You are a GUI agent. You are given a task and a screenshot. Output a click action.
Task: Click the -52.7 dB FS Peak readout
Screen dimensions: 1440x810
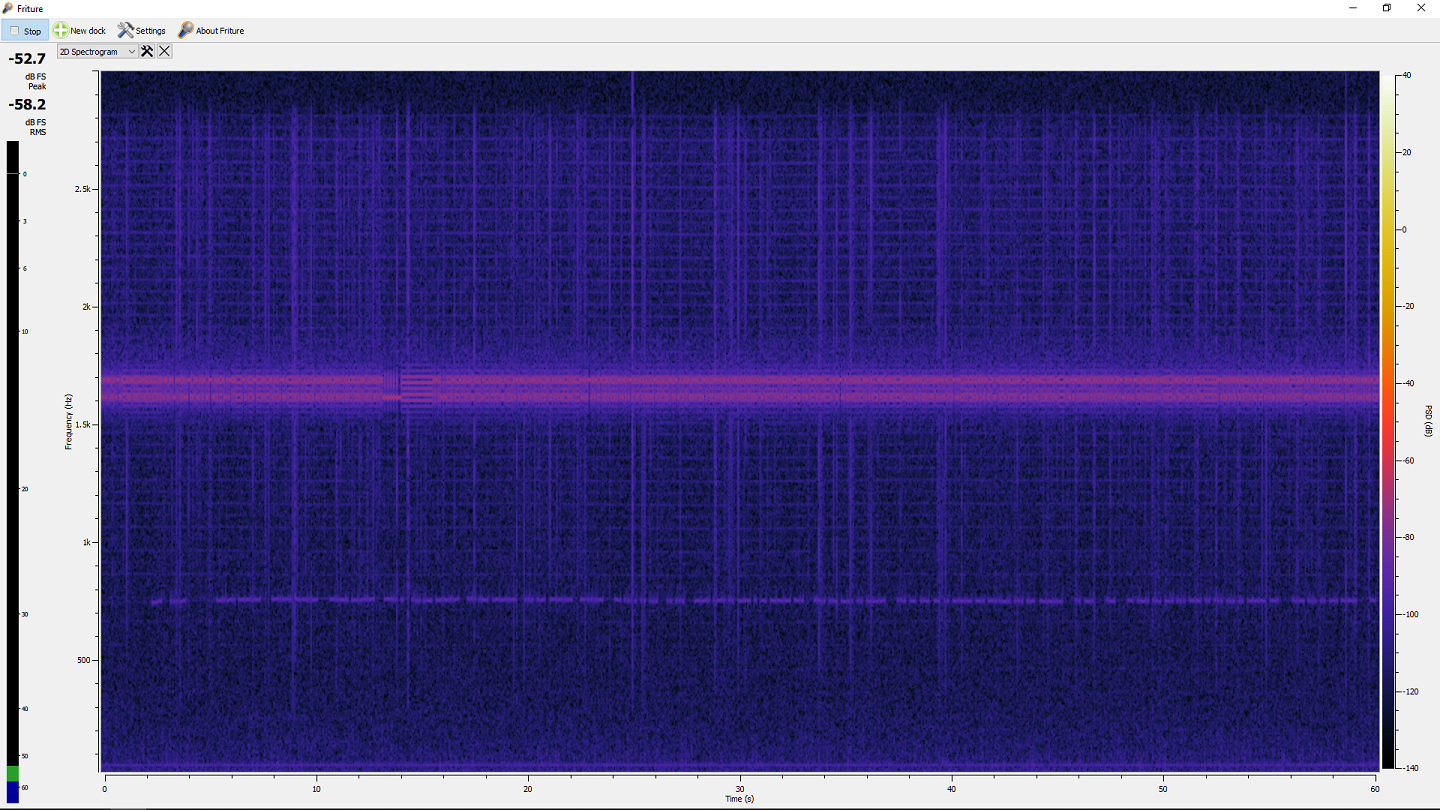[27, 59]
